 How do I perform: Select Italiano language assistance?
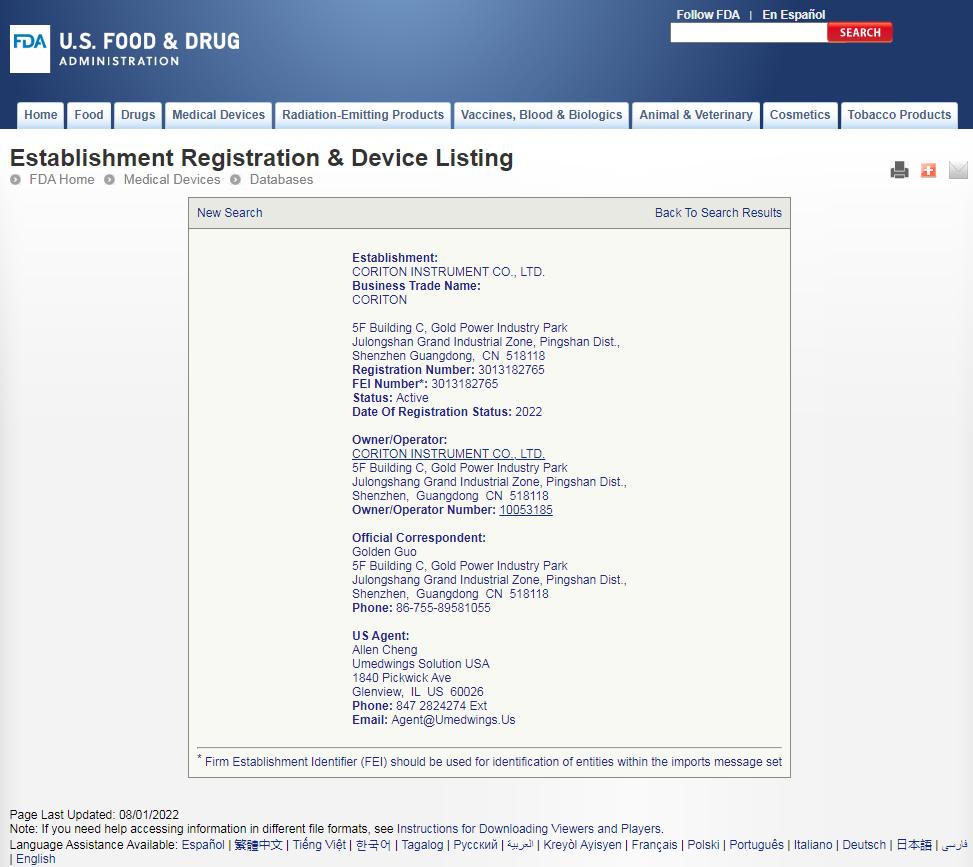point(813,845)
